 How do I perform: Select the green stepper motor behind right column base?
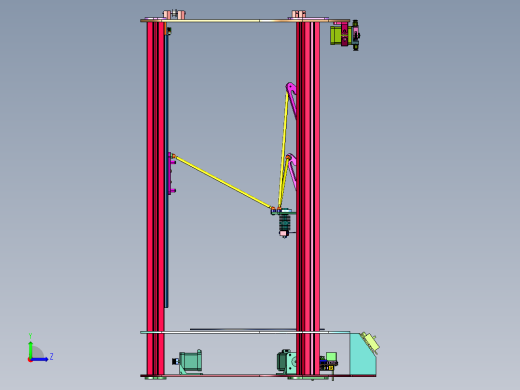tap(286, 361)
